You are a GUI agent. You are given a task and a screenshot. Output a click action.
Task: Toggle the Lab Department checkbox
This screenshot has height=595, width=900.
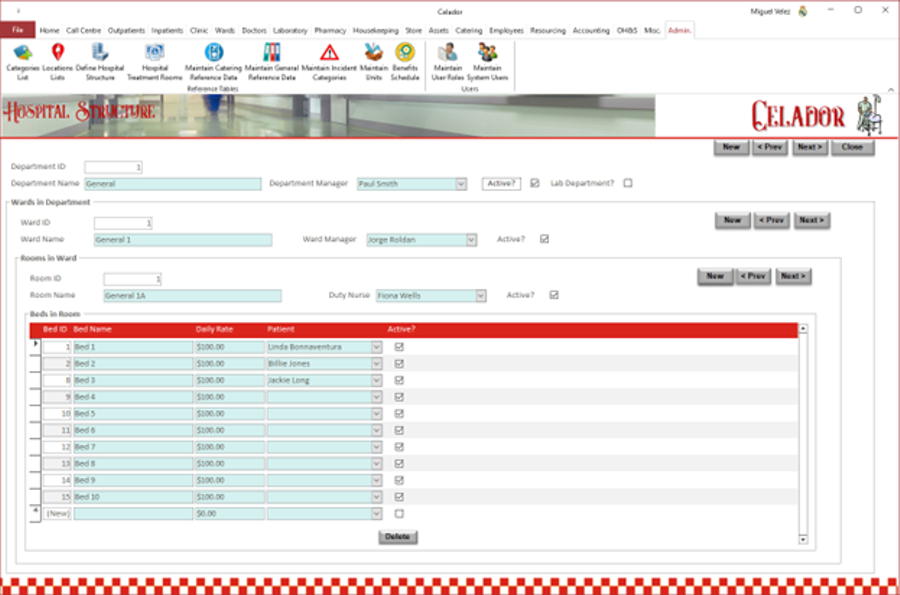pyautogui.click(x=628, y=184)
